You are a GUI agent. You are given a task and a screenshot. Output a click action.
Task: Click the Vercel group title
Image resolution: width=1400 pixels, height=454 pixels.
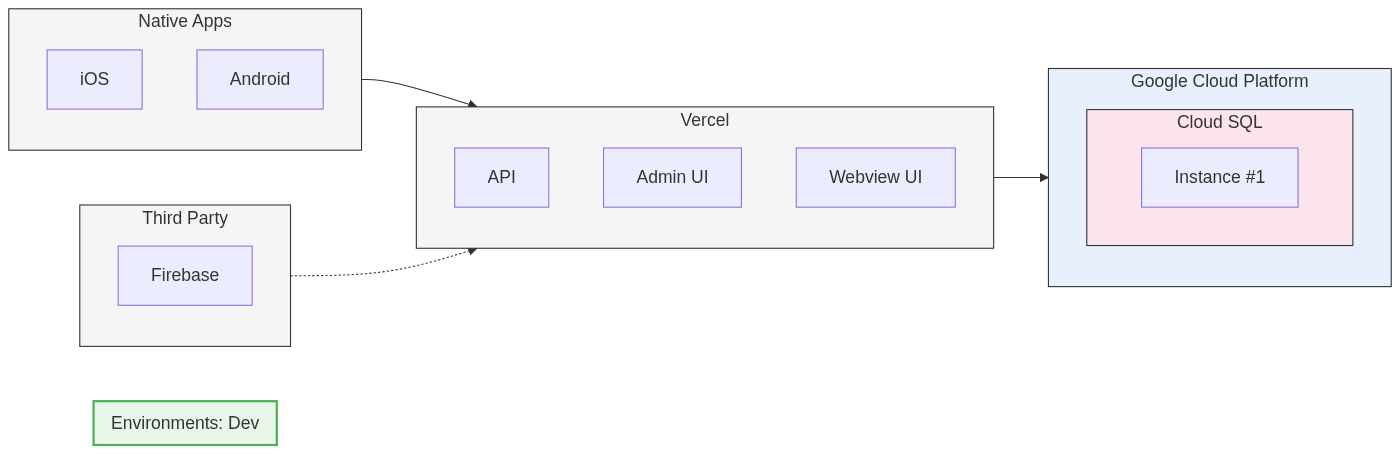[x=704, y=120]
